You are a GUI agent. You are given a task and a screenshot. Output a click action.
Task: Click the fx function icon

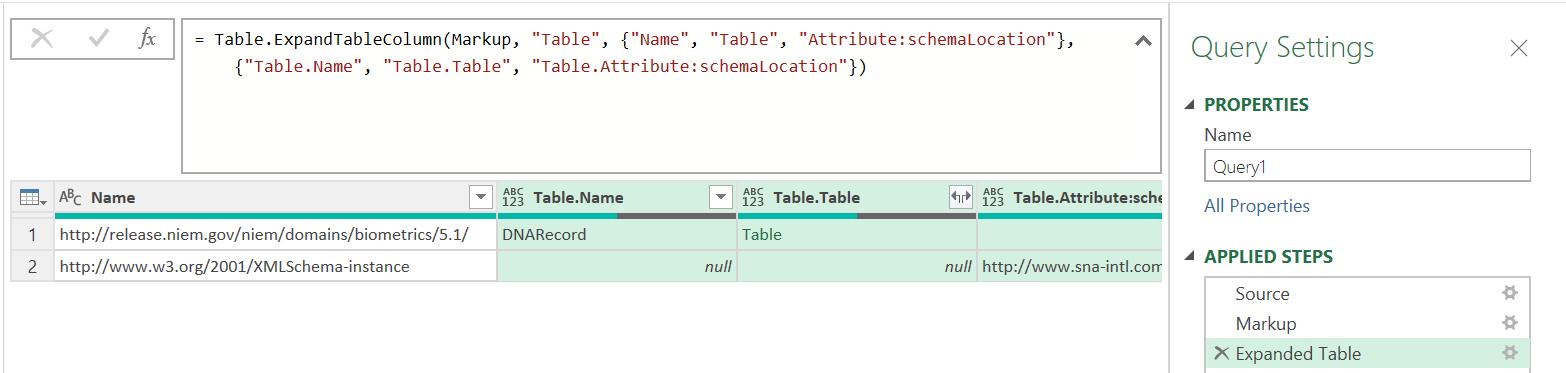click(x=147, y=39)
